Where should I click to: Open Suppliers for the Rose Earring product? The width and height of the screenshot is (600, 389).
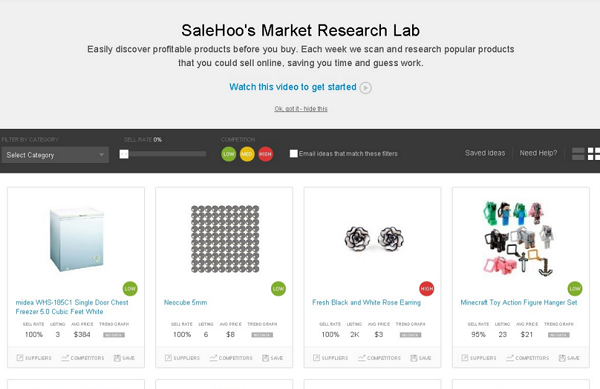click(x=330, y=358)
